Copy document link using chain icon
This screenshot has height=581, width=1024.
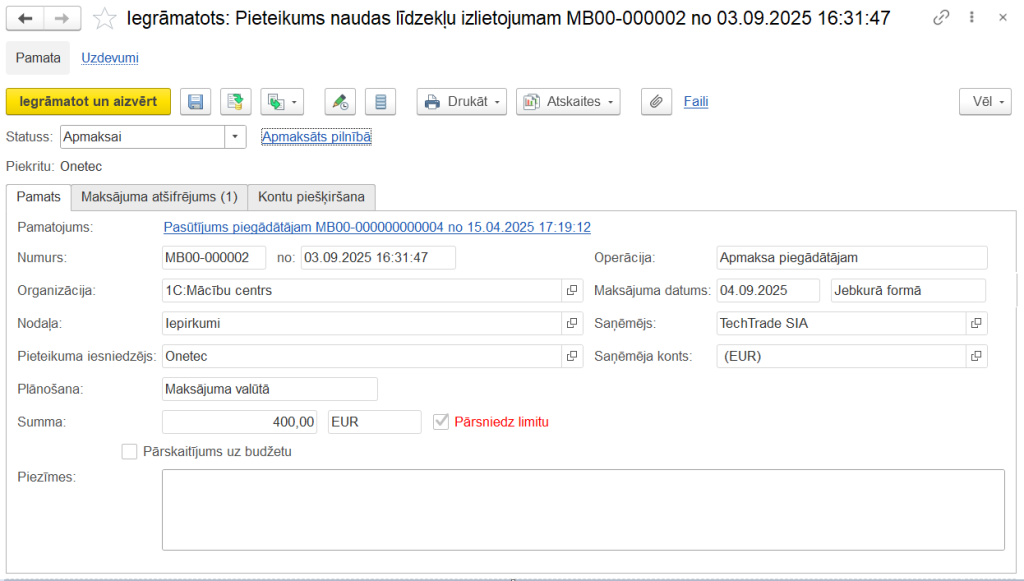tap(940, 18)
